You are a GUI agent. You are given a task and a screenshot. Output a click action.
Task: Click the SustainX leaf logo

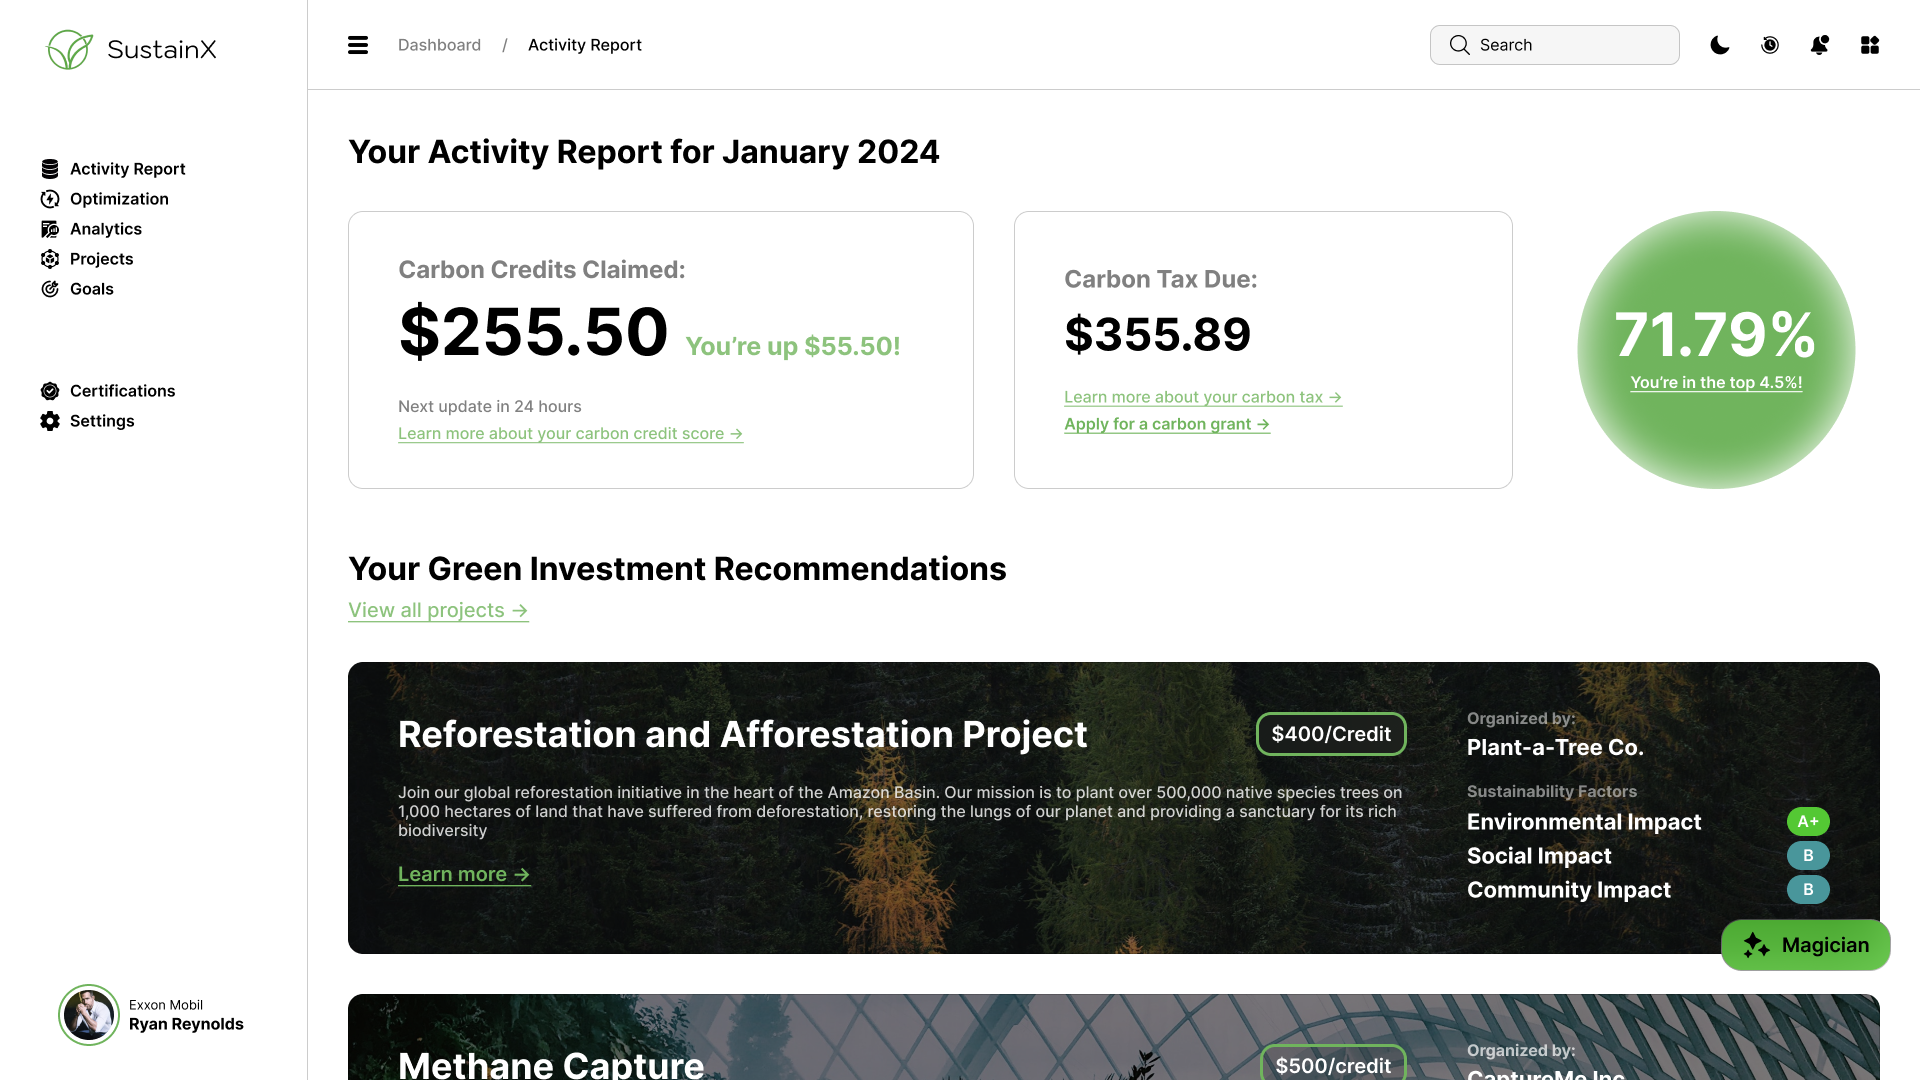pyautogui.click(x=70, y=49)
